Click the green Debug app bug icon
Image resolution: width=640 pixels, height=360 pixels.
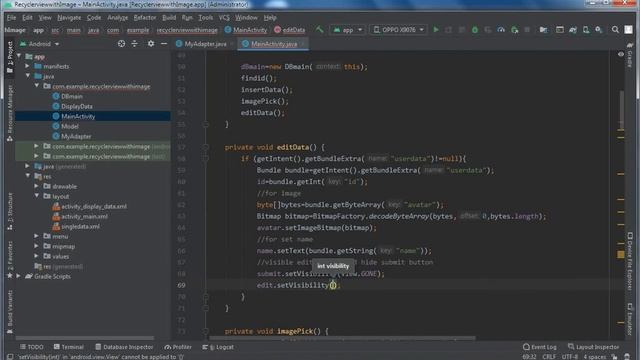(x=475, y=30)
